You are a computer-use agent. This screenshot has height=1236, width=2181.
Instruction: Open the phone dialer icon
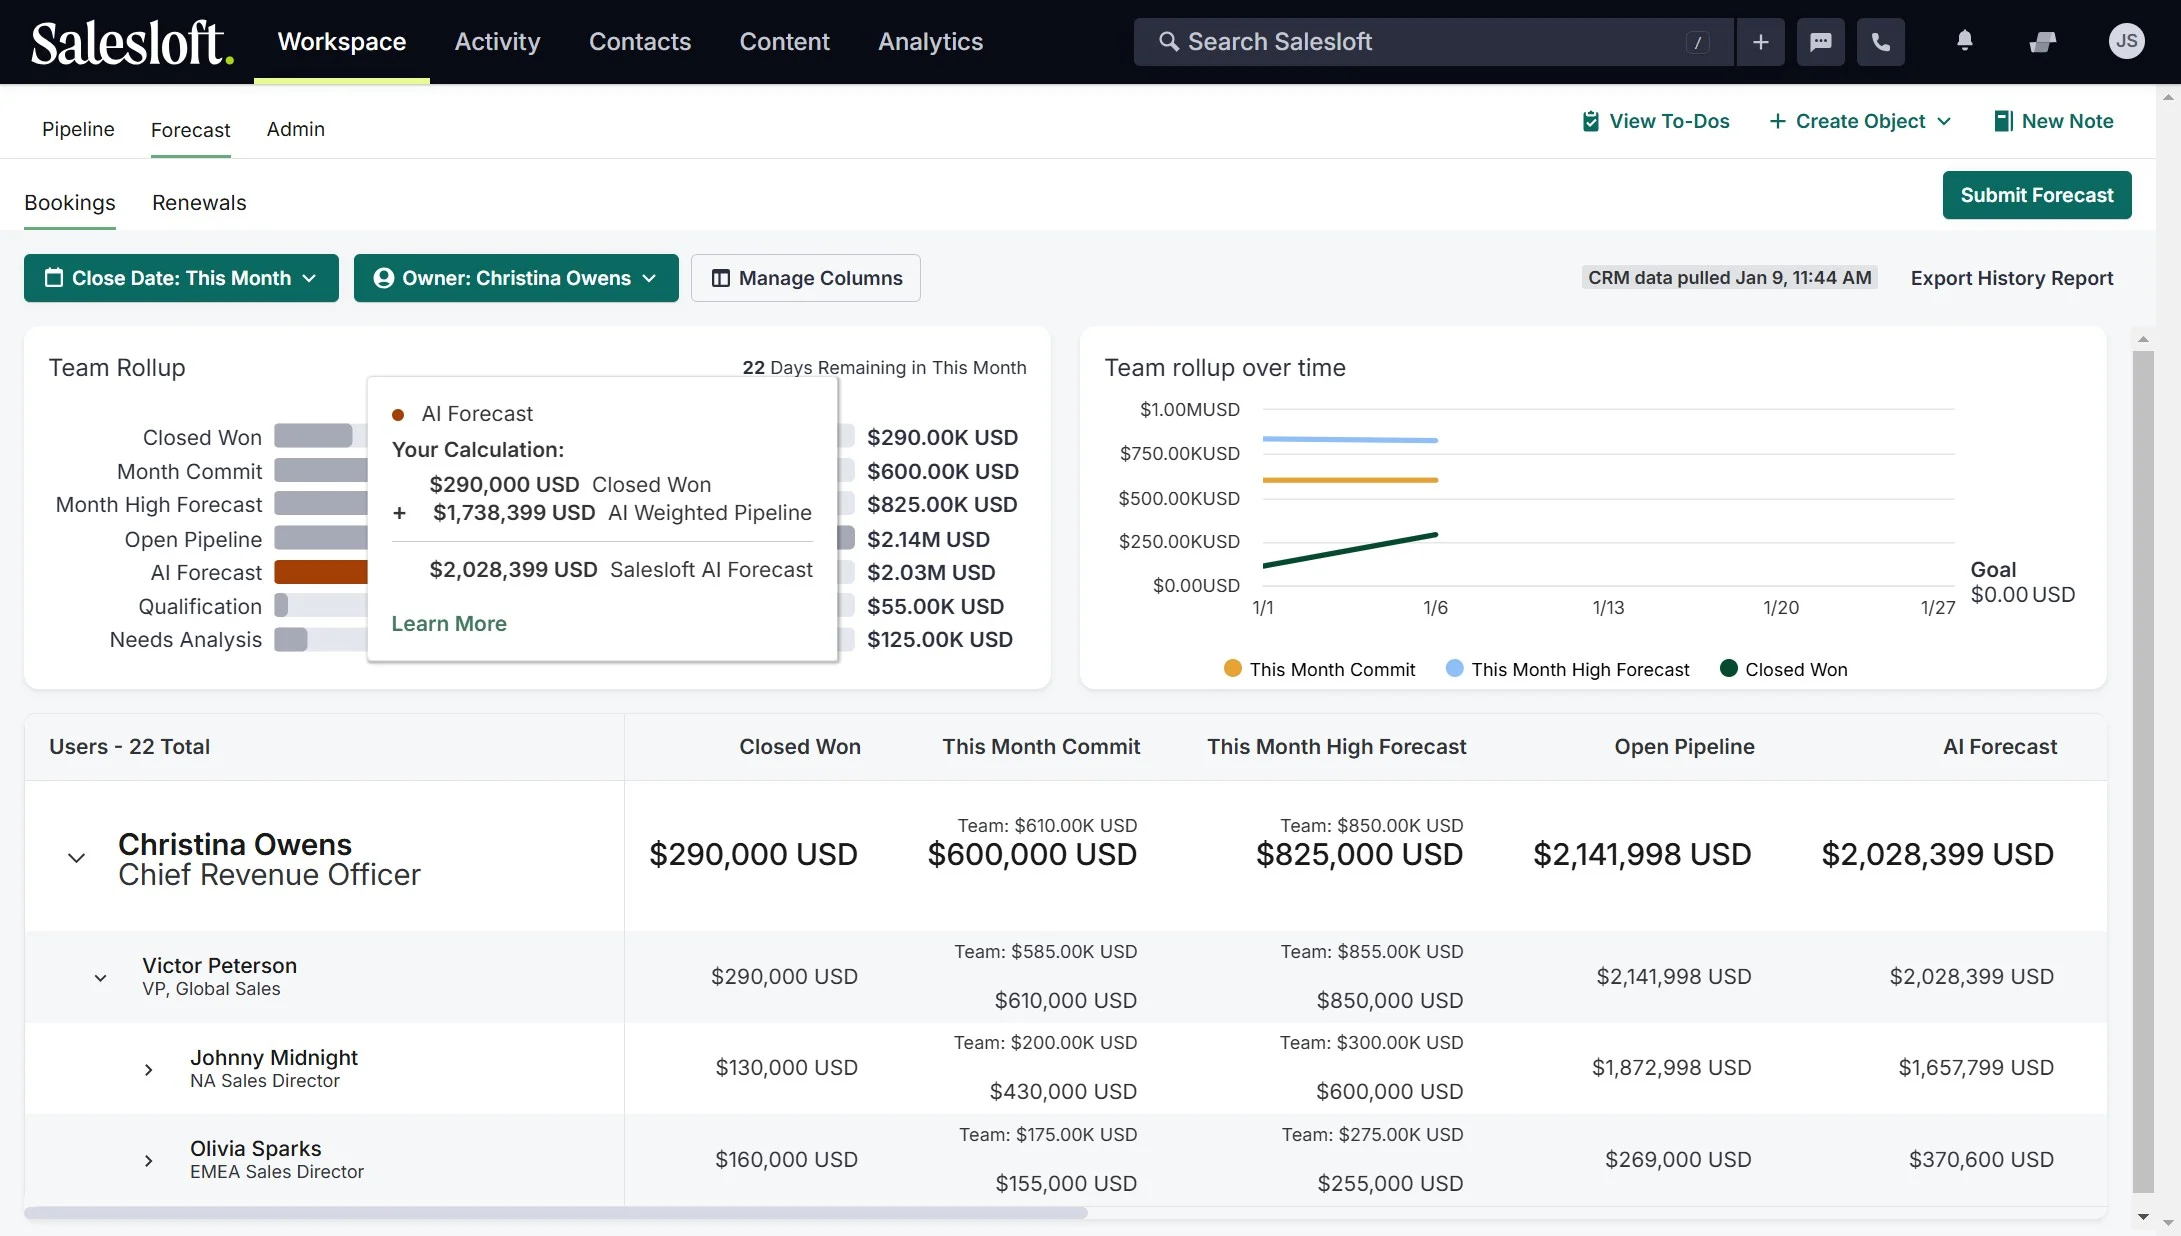pyautogui.click(x=1880, y=42)
